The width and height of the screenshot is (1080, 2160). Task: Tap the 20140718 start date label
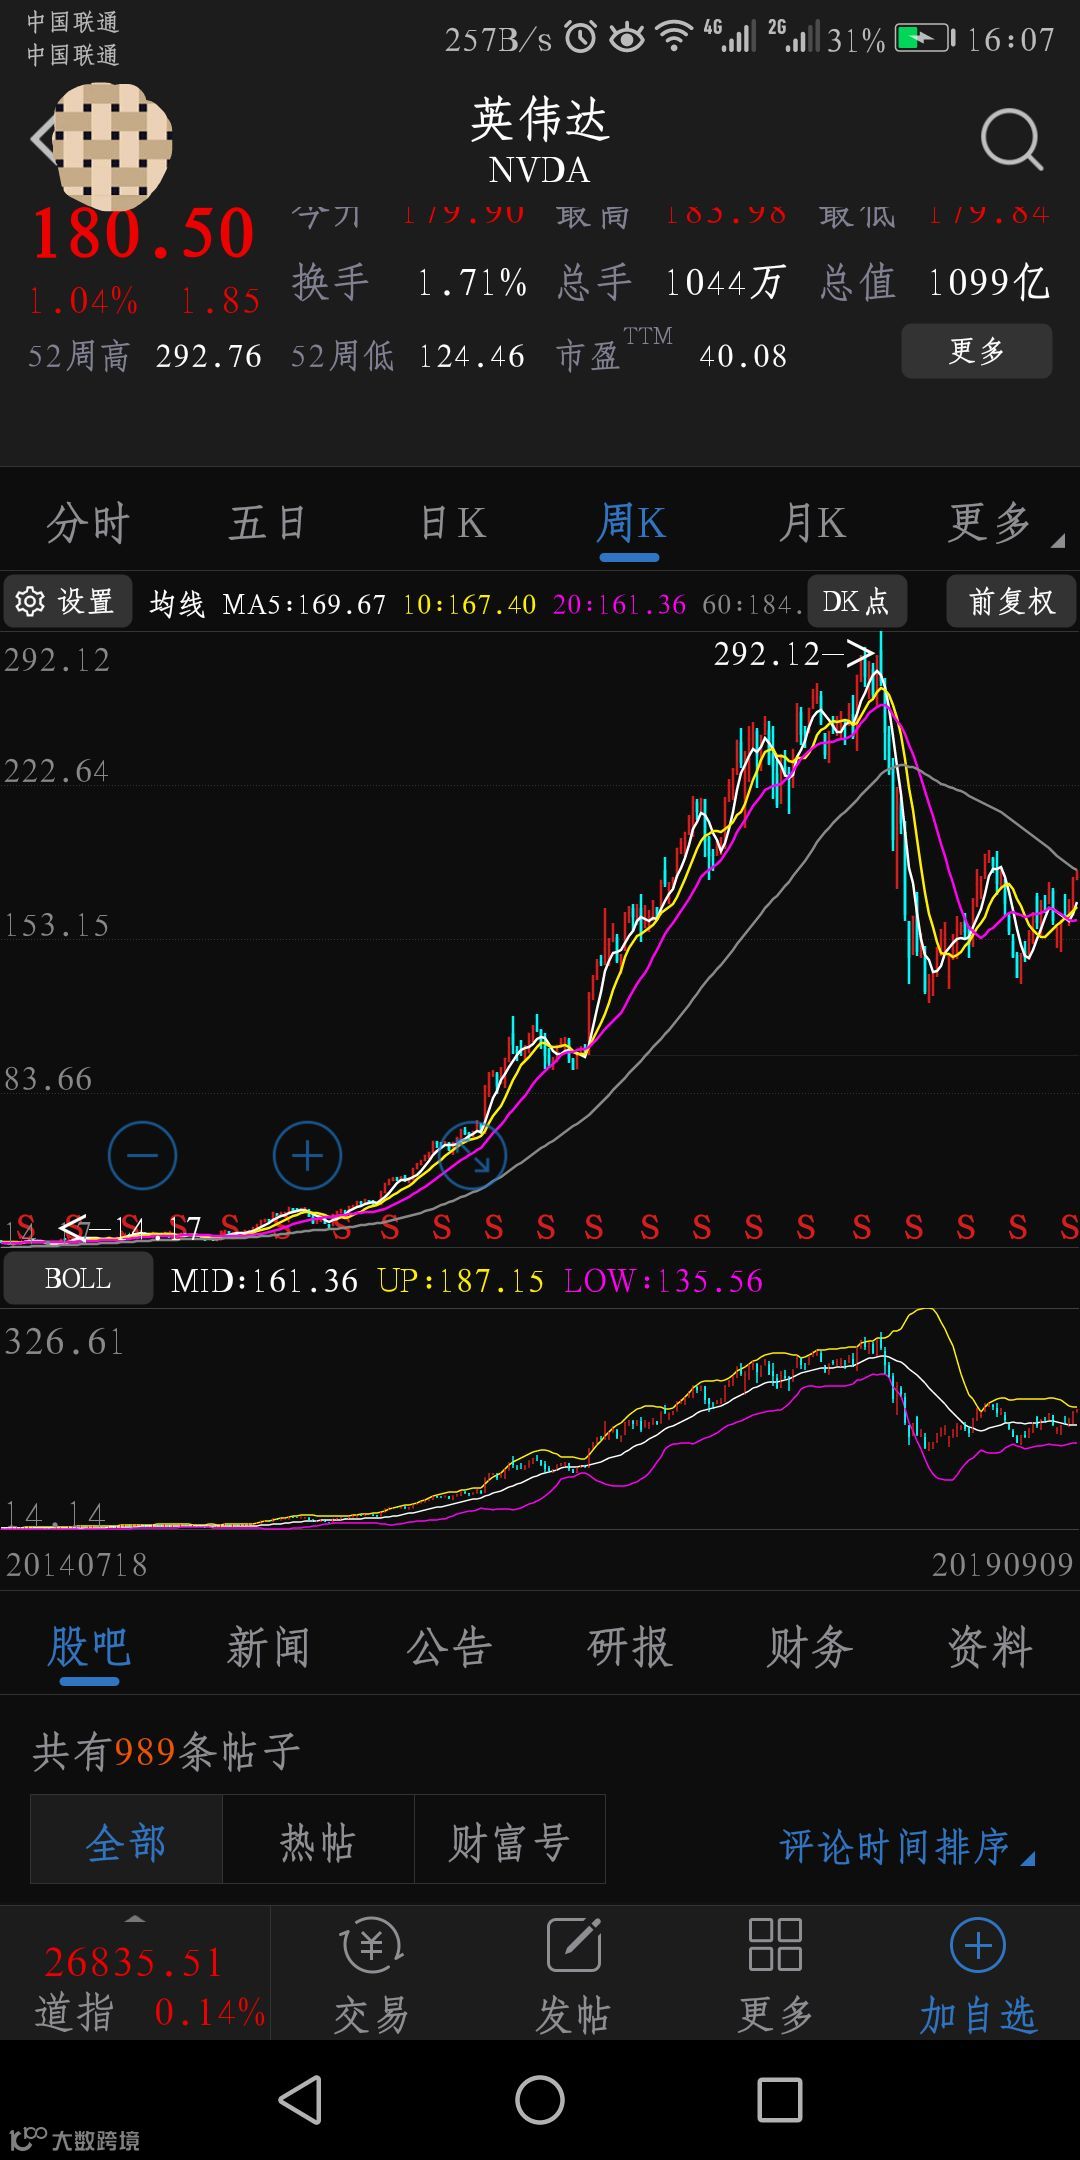pos(77,1564)
